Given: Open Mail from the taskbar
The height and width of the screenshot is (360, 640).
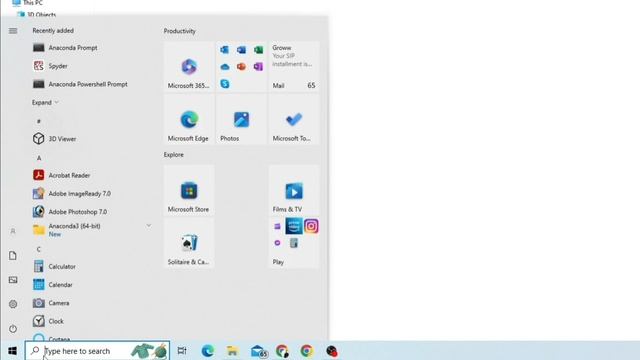Looking at the screenshot, I should [x=259, y=351].
